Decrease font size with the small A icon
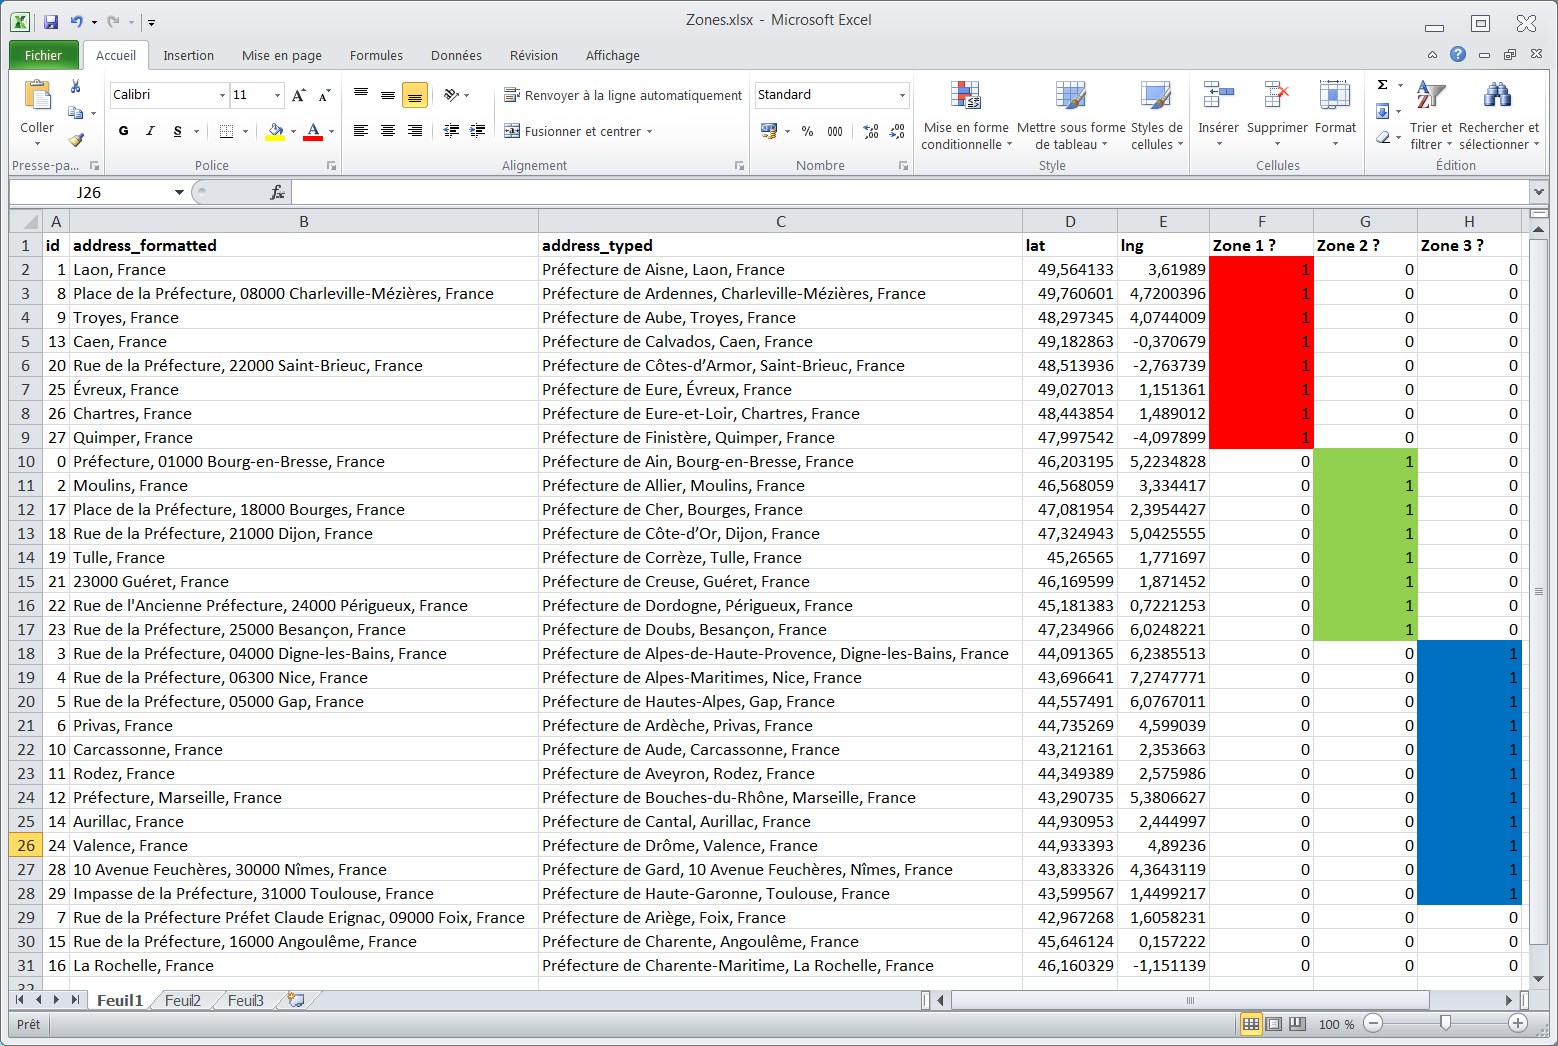 click(x=324, y=95)
